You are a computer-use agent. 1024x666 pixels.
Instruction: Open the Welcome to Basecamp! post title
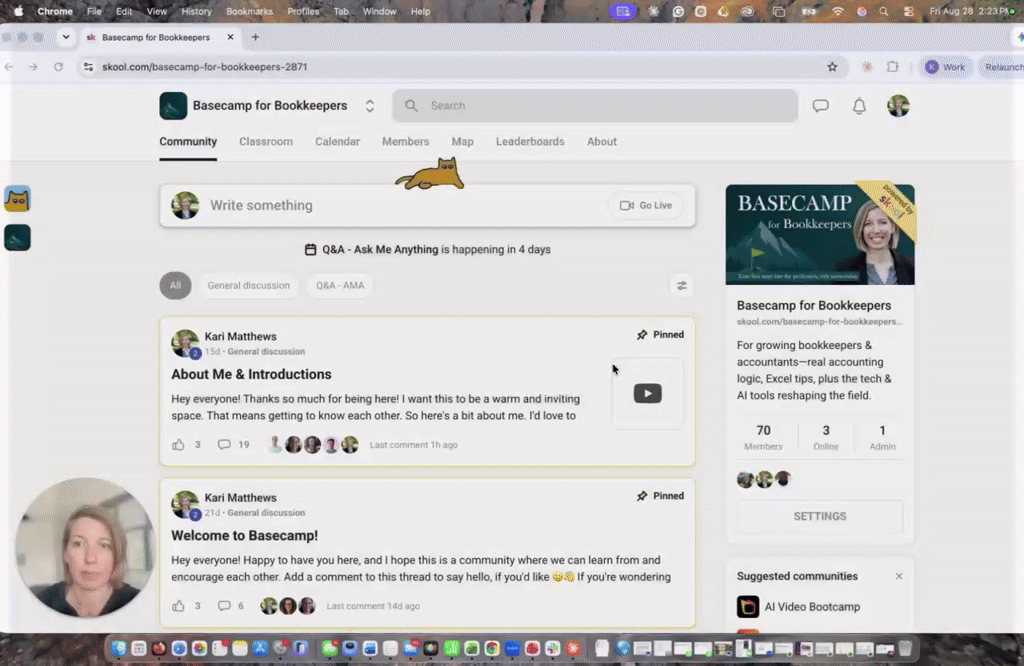click(x=244, y=535)
